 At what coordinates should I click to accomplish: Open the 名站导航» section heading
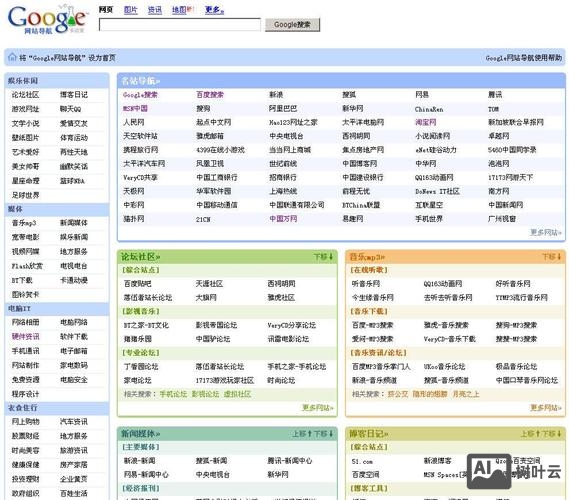click(140, 81)
